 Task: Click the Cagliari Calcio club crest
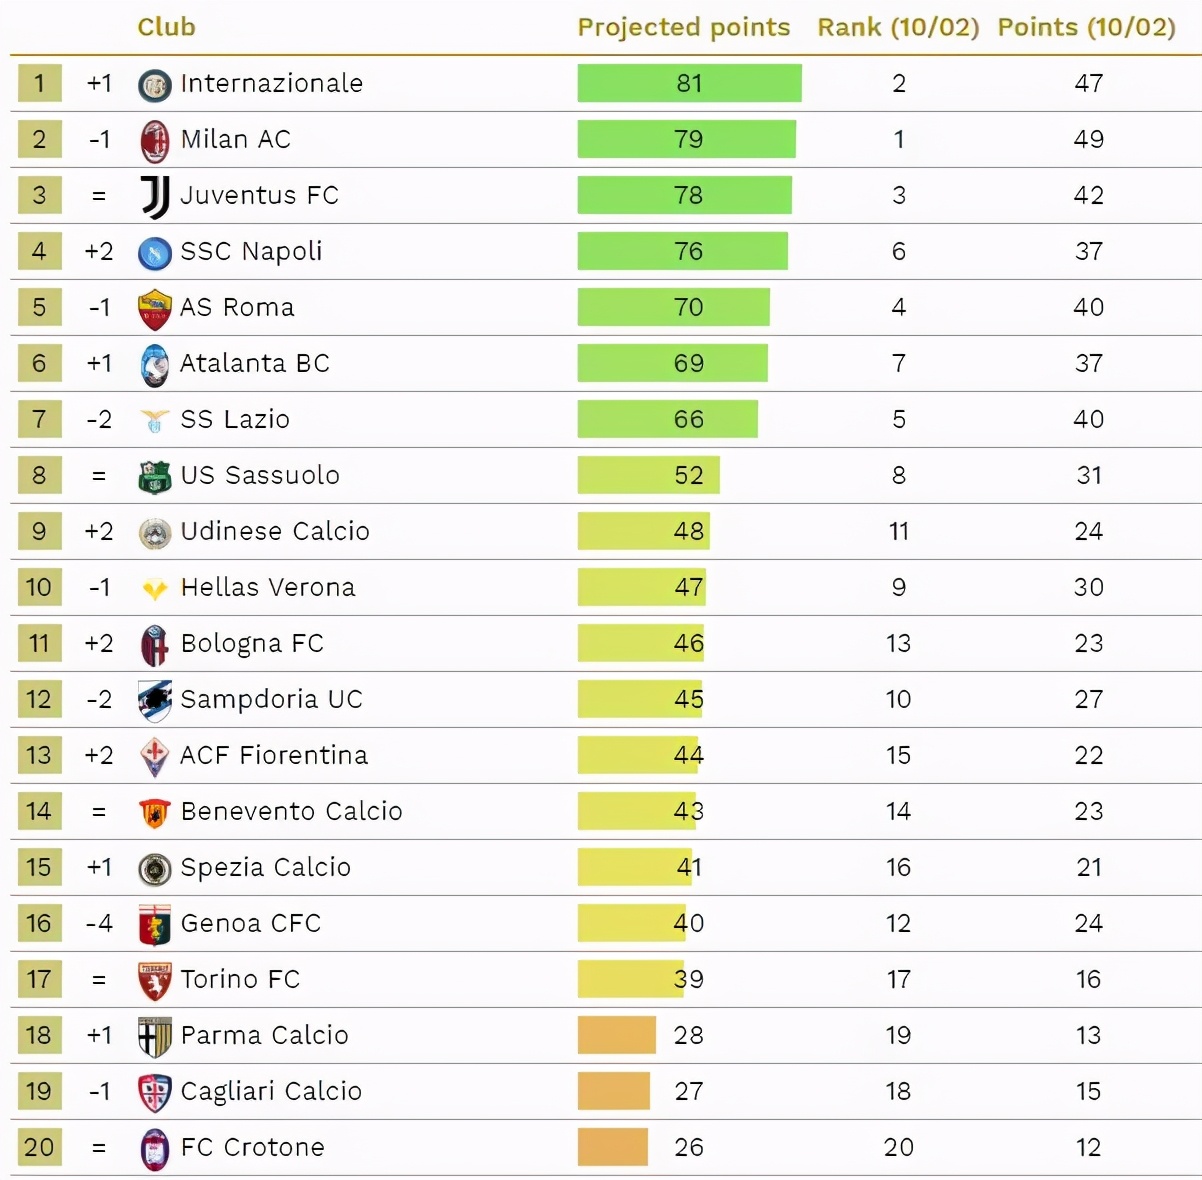click(154, 1093)
